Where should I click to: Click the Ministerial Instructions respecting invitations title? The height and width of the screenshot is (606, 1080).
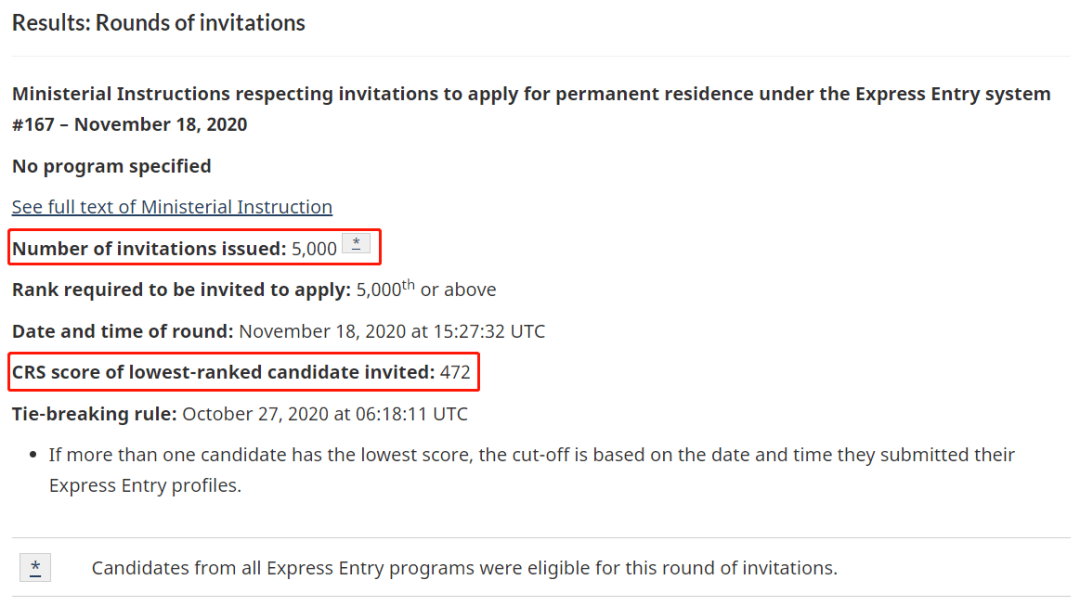531,94
